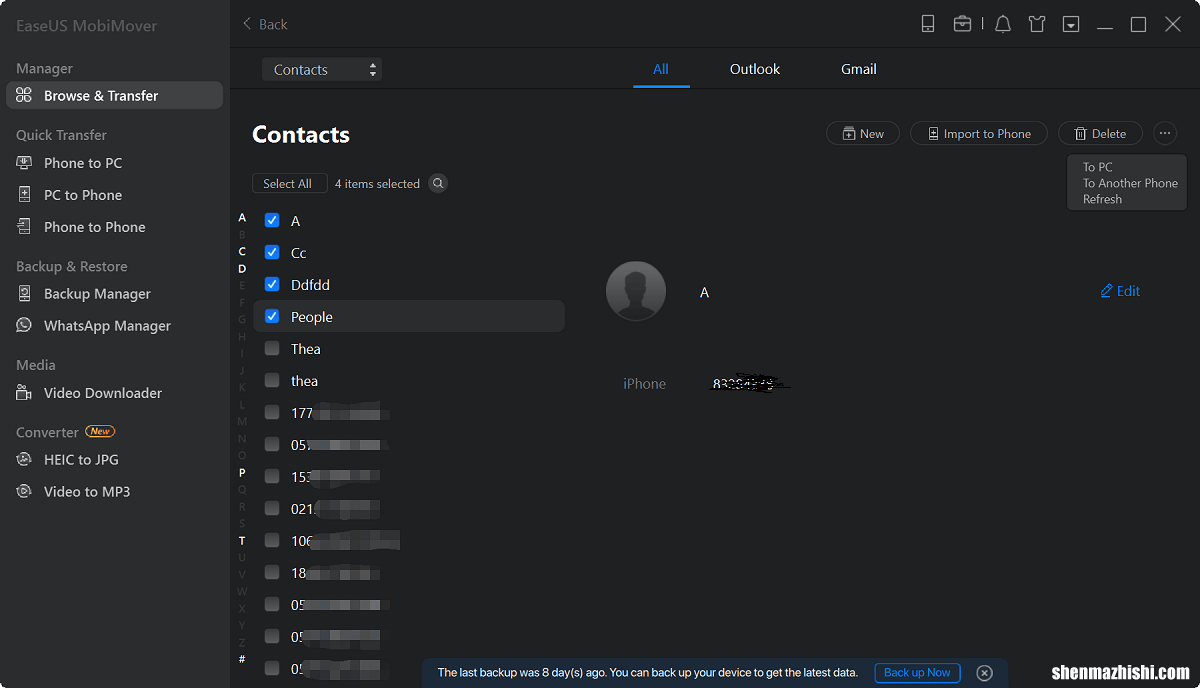This screenshot has height=688, width=1200.
Task: Check the lowercase thea contact checkbox
Action: click(272, 380)
